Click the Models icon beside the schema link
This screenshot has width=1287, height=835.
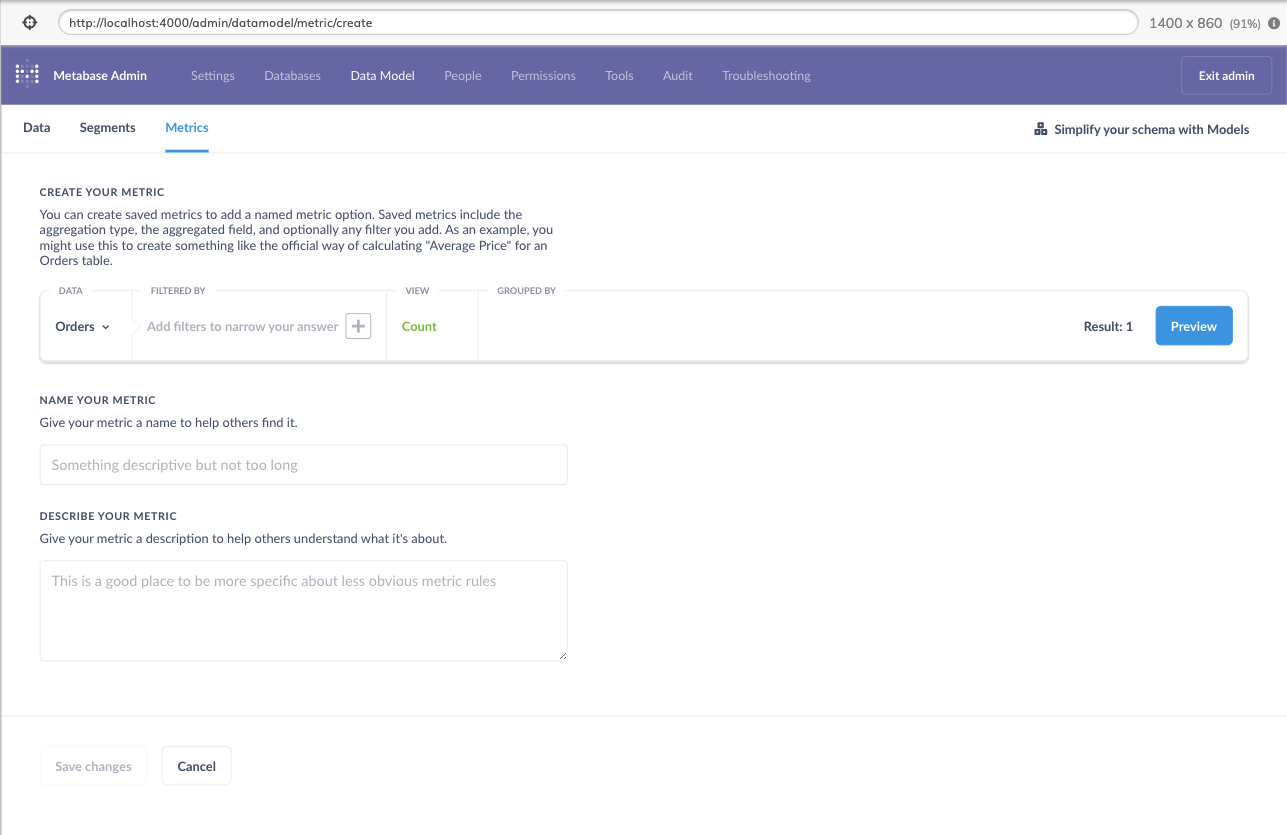tap(1040, 128)
